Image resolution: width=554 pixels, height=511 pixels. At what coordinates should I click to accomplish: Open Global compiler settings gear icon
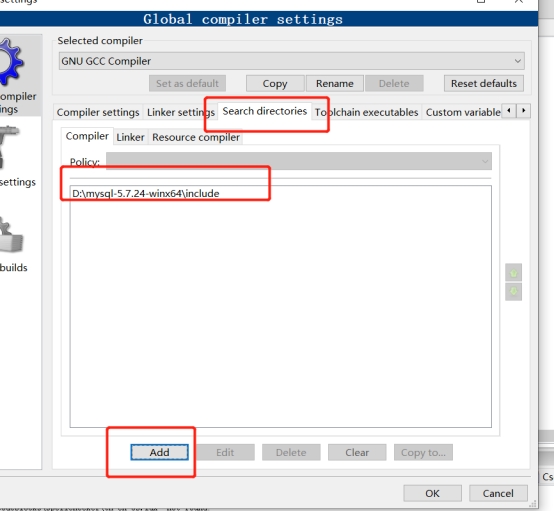[11, 62]
